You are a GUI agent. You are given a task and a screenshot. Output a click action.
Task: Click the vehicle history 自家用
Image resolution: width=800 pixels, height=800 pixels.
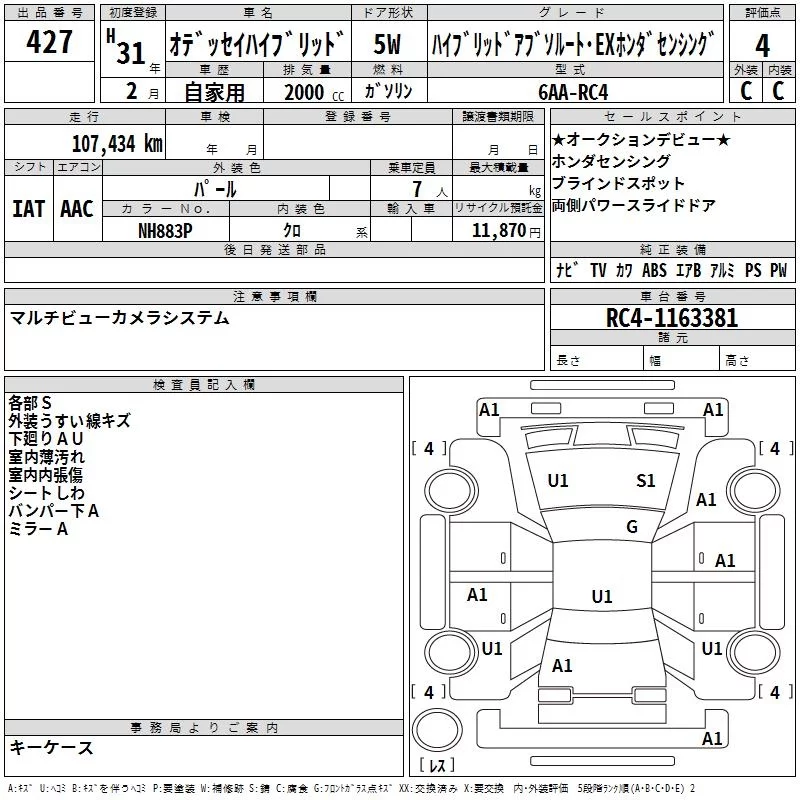[214, 92]
